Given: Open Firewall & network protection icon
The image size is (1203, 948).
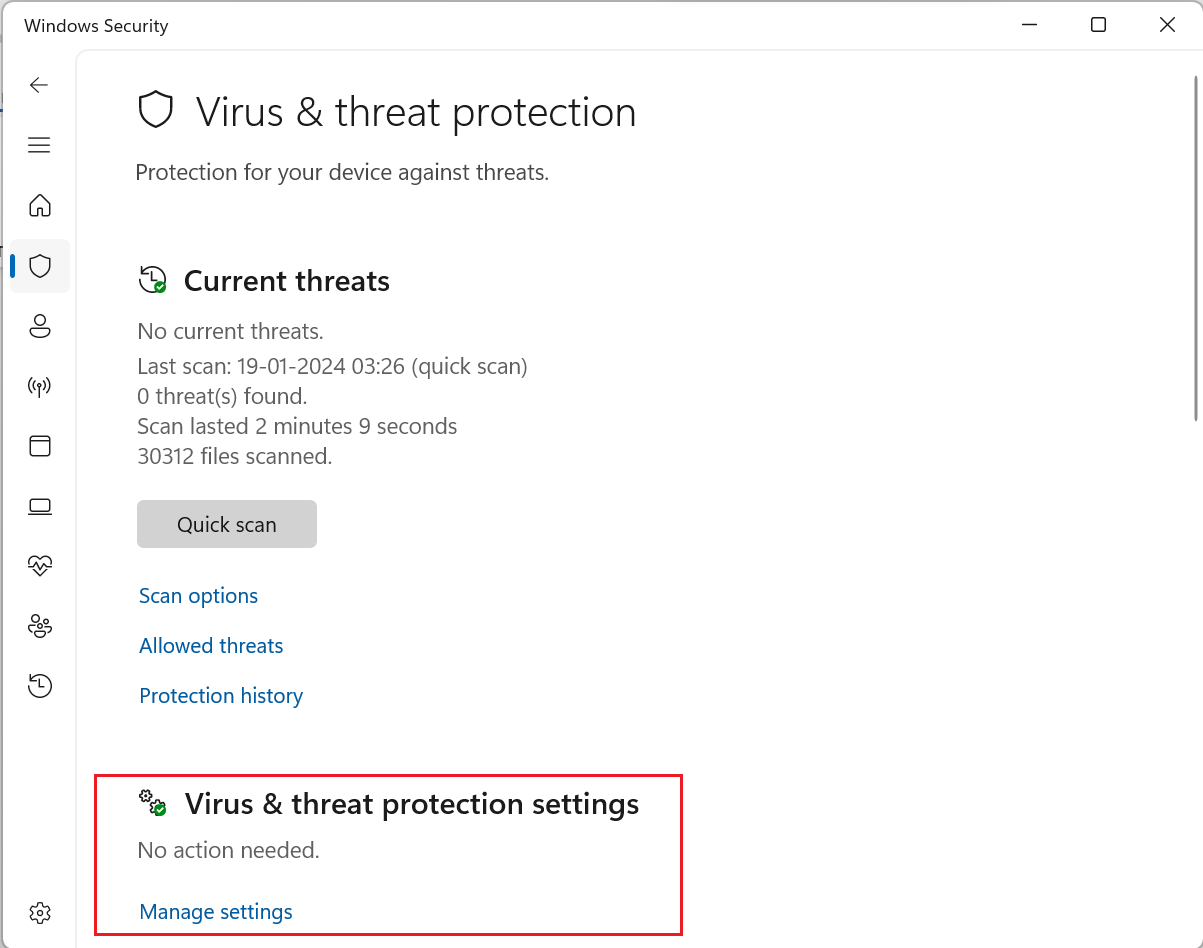Looking at the screenshot, I should (39, 386).
